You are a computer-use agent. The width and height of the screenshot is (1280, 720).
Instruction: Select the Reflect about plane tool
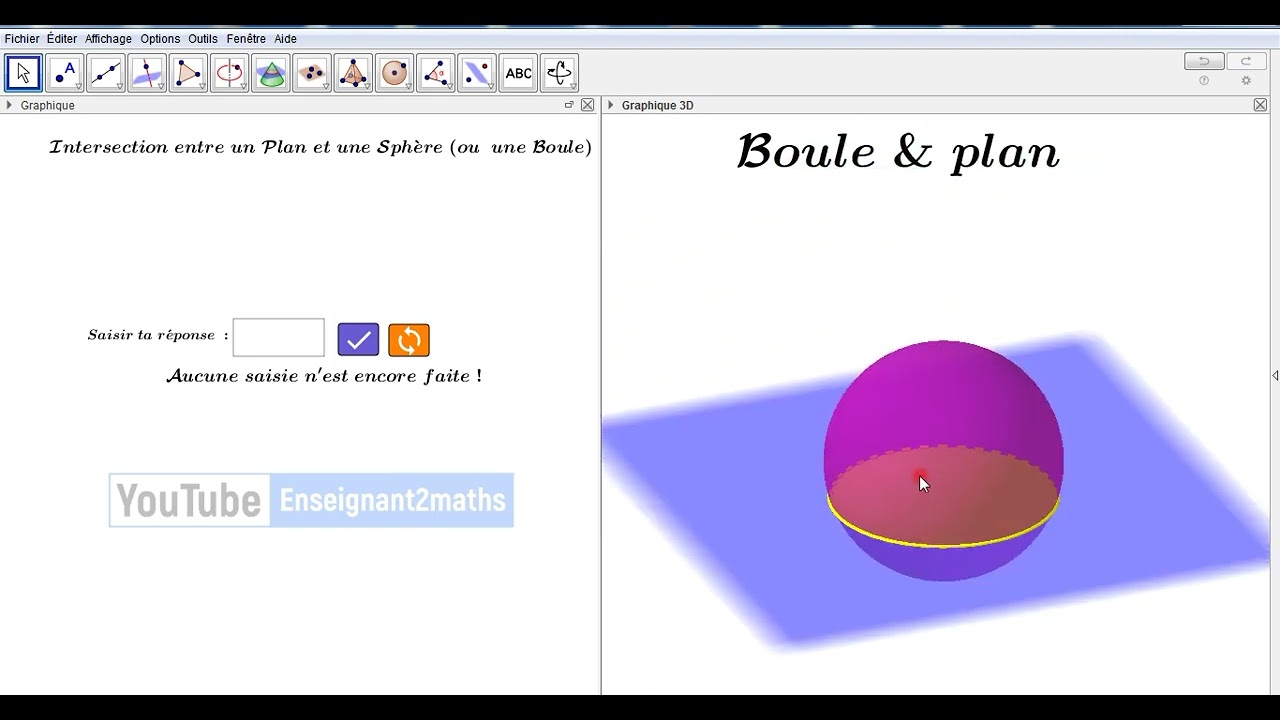(477, 73)
